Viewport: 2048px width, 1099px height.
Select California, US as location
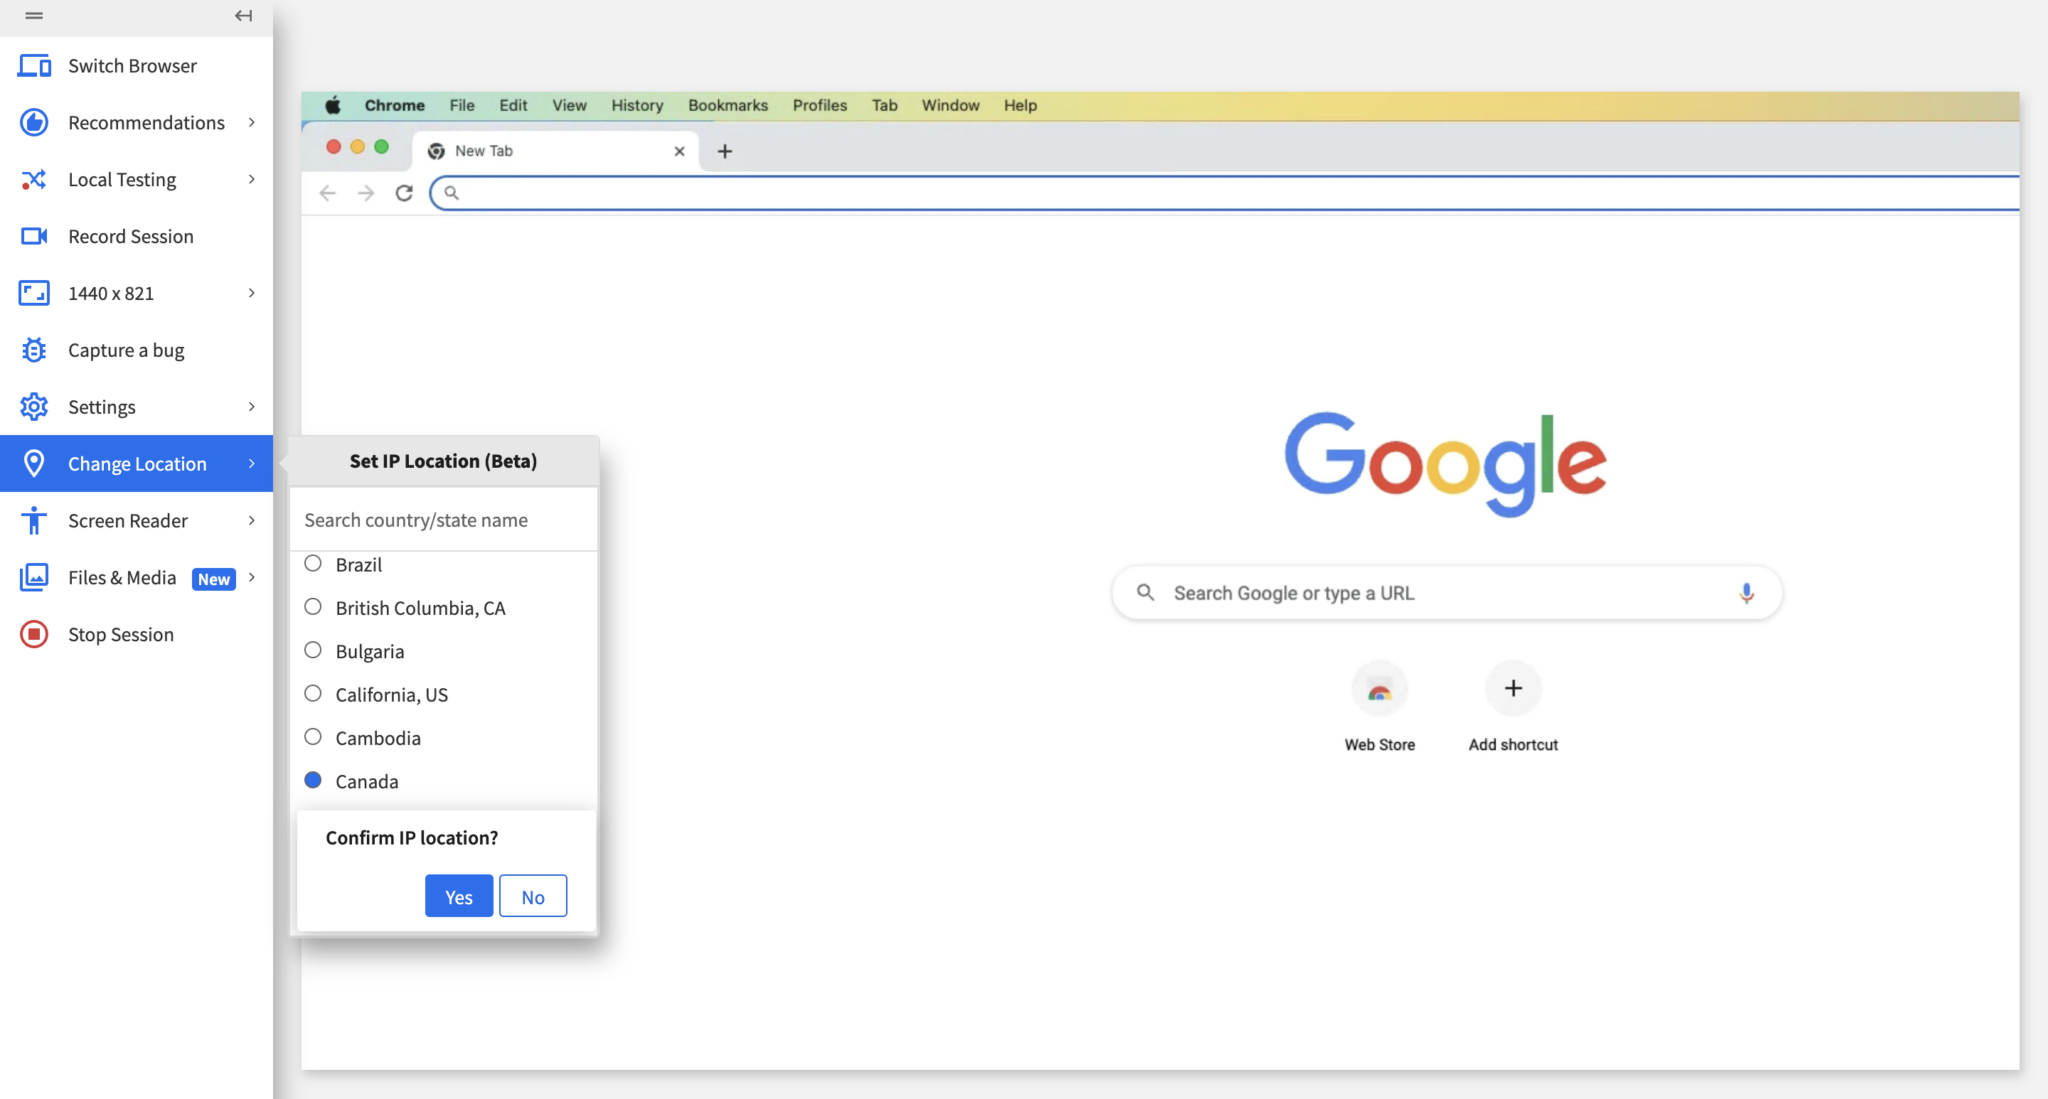(313, 693)
